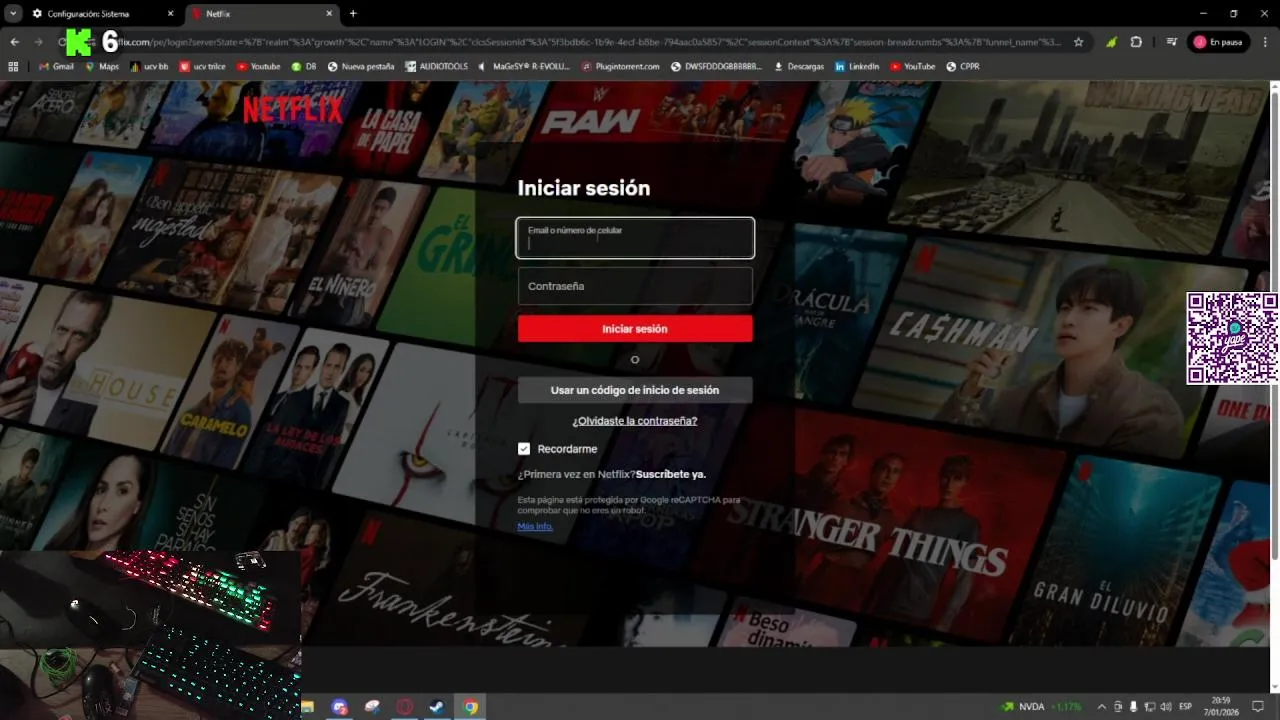
Task: Click the 'Suscríbete ya.' link
Action: click(671, 474)
